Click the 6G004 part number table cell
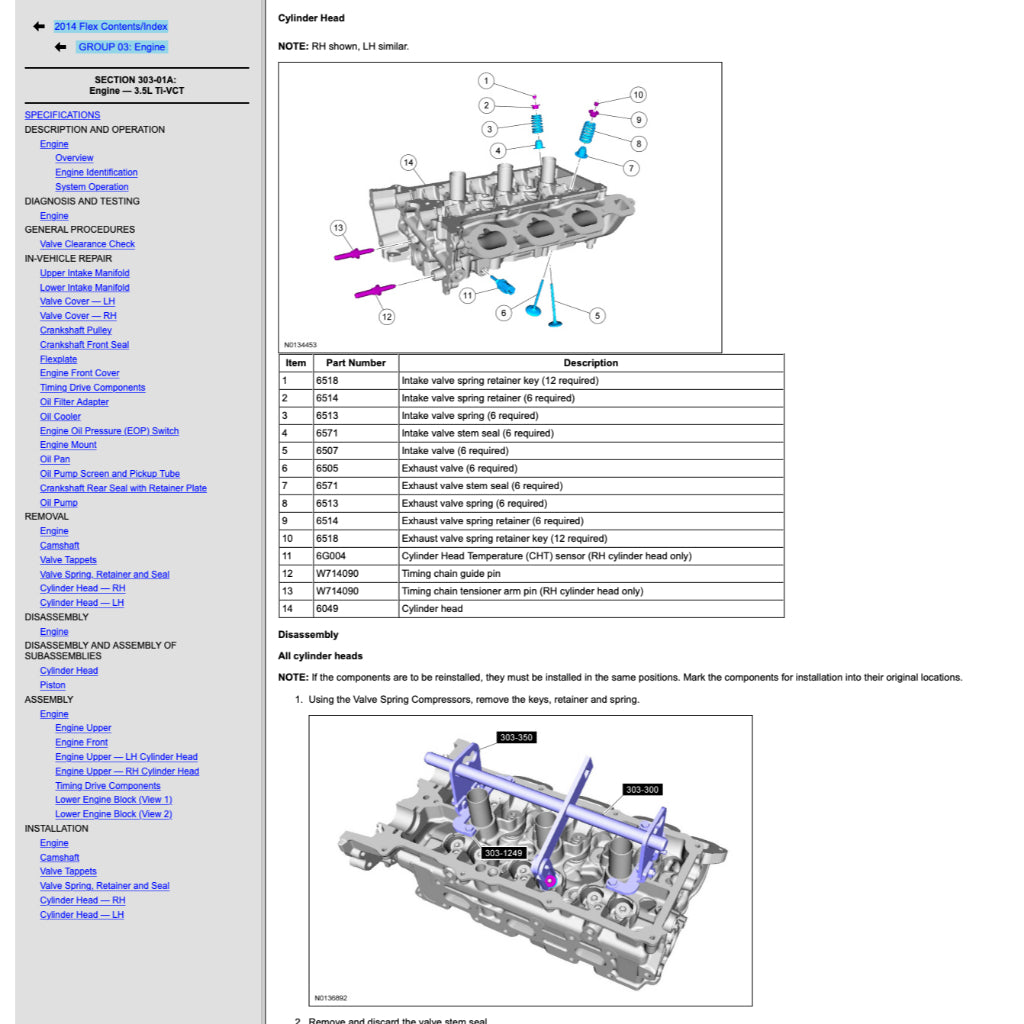 click(x=355, y=556)
